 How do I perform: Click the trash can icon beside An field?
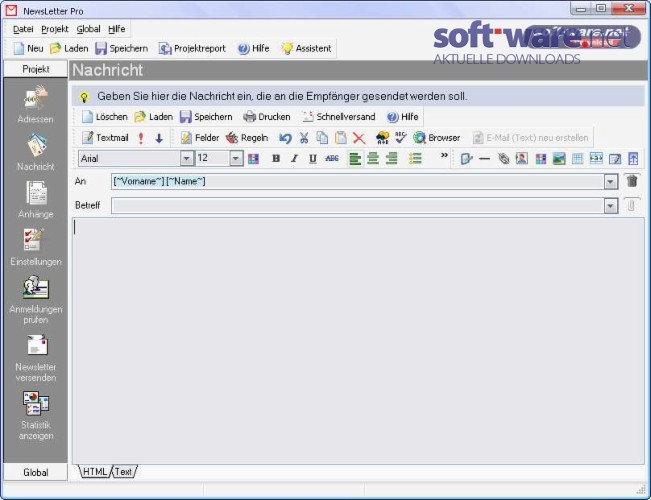coord(631,181)
